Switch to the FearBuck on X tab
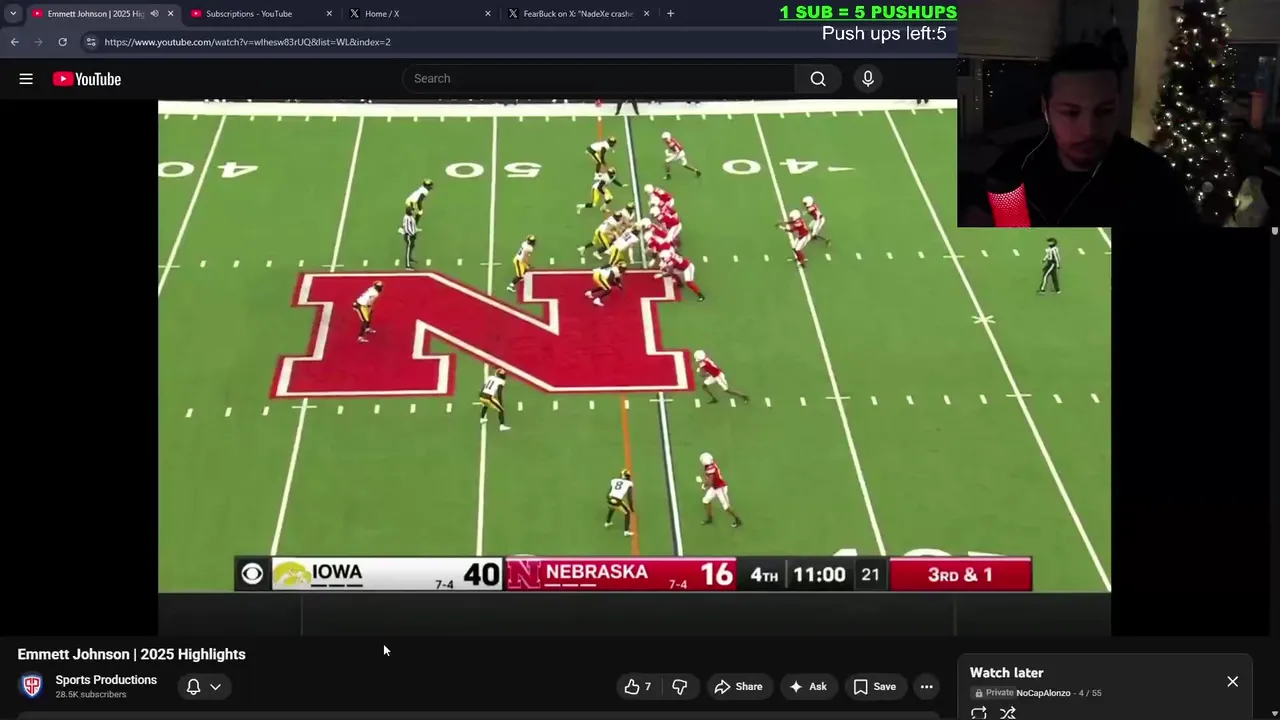Viewport: 1280px width, 720px height. coord(578,14)
